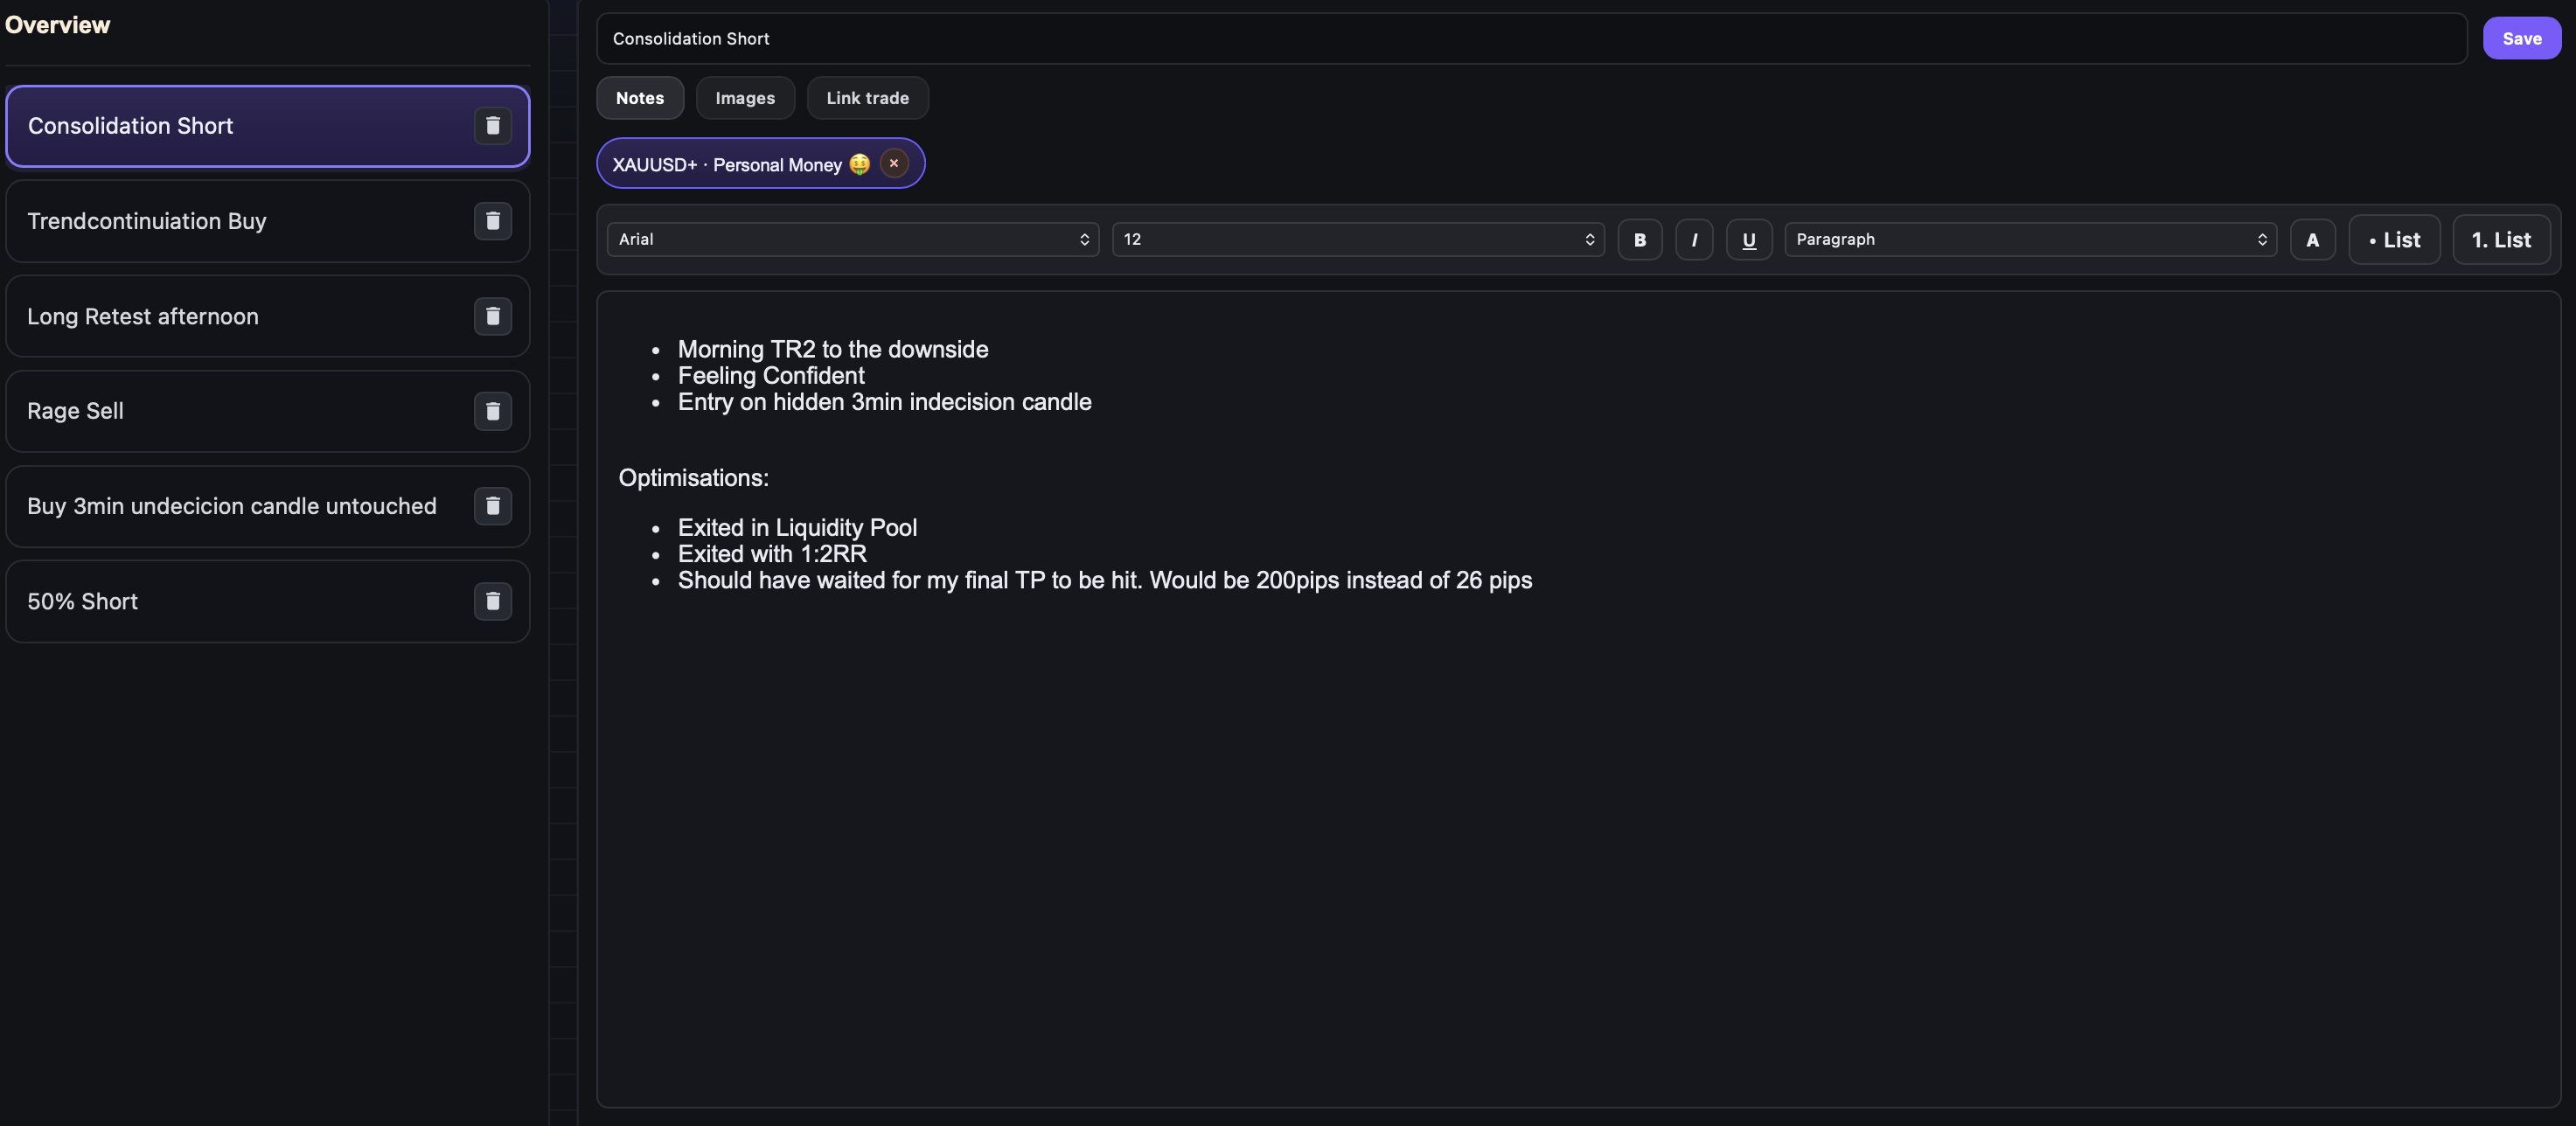Switch to the Images tab
The width and height of the screenshot is (2576, 1126).
coord(744,98)
